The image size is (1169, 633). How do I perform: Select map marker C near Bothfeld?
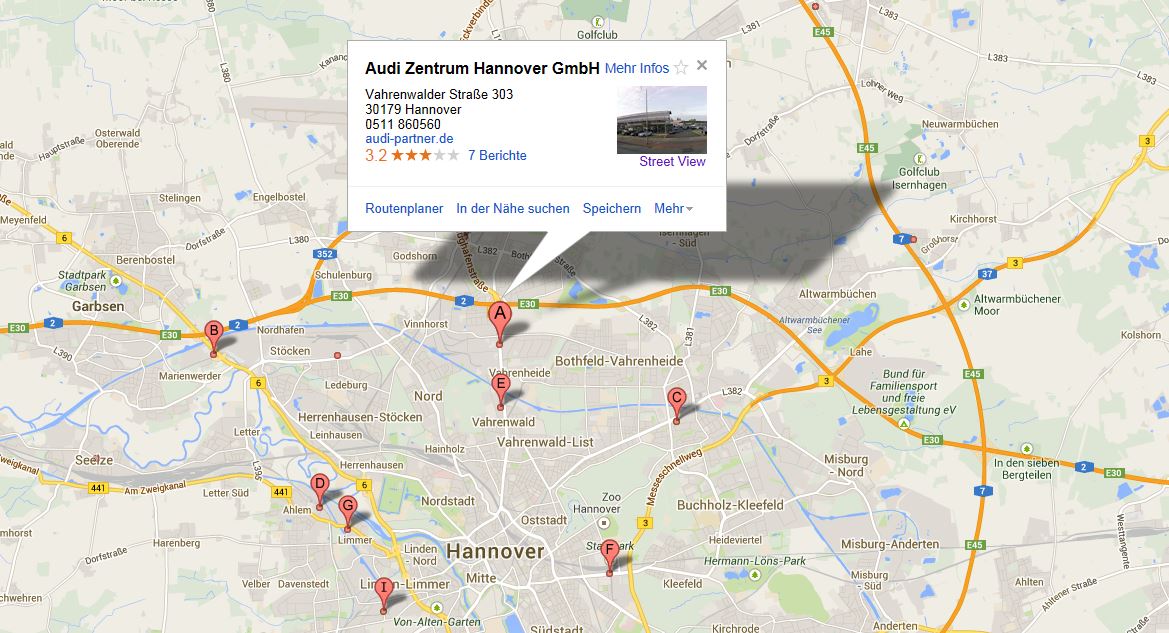click(x=676, y=403)
